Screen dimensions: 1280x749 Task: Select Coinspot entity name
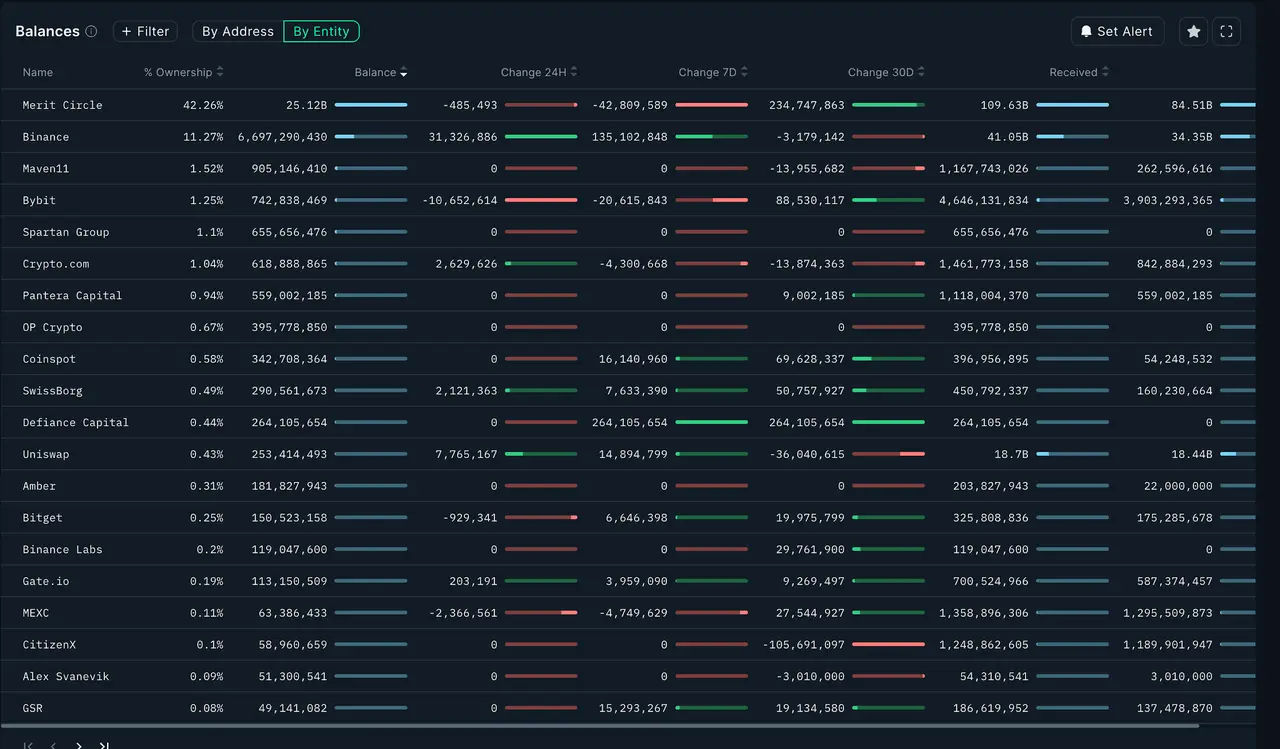[x=49, y=359]
